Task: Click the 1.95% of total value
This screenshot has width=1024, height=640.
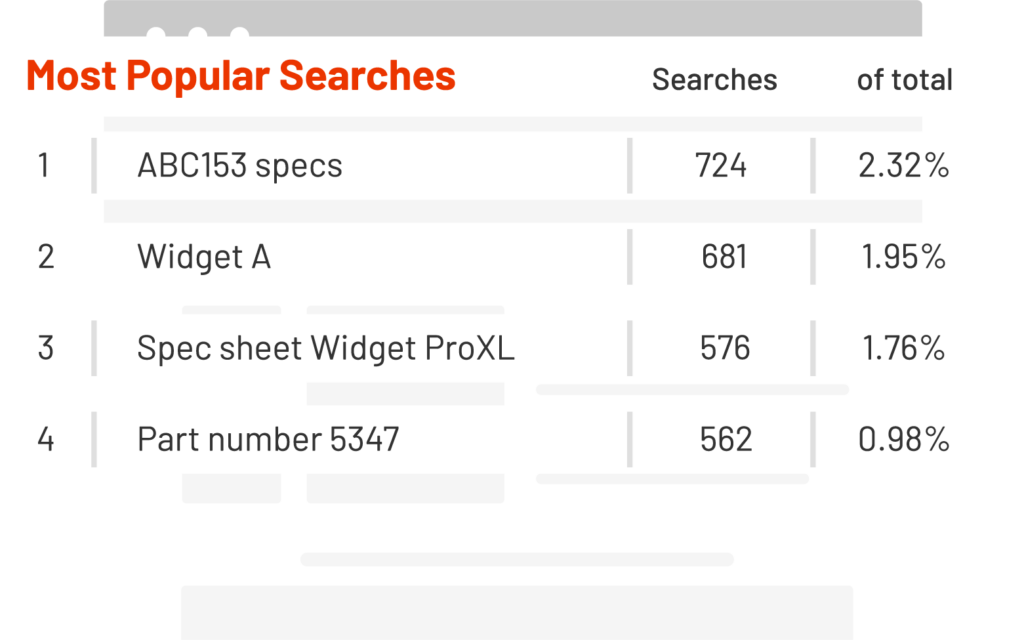Action: tap(903, 257)
